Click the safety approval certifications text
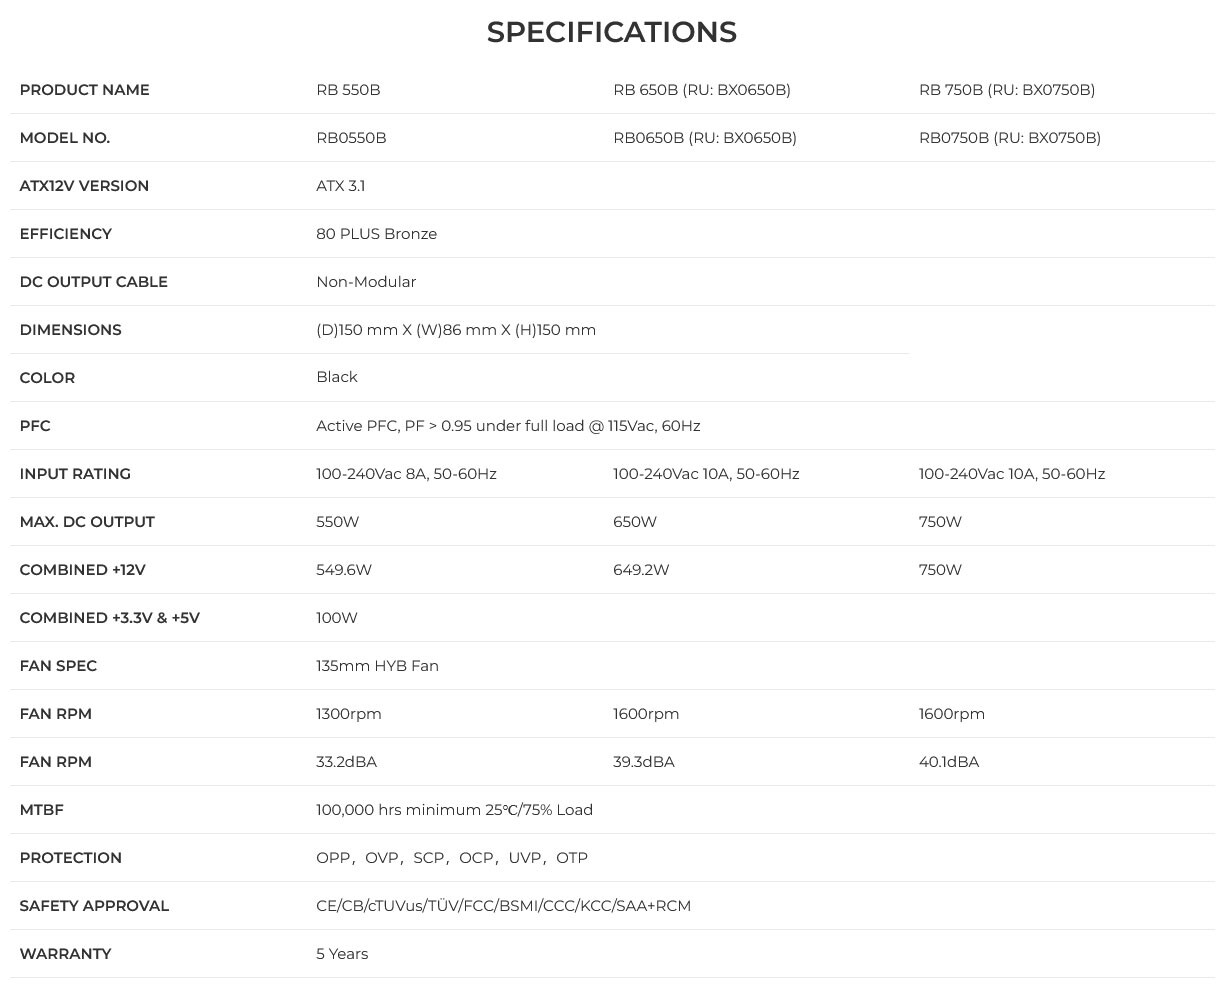Viewport: 1225px width, 999px height. (503, 906)
